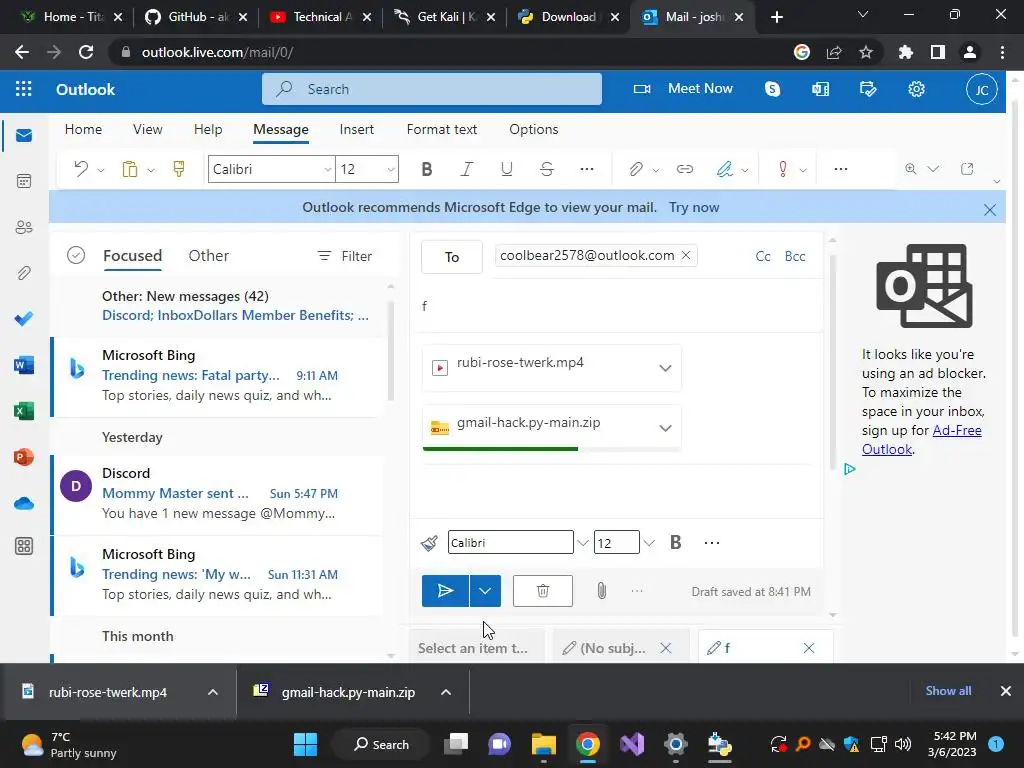The width and height of the screenshot is (1024, 768).
Task: Open the Send options dropdown arrow
Action: [485, 591]
